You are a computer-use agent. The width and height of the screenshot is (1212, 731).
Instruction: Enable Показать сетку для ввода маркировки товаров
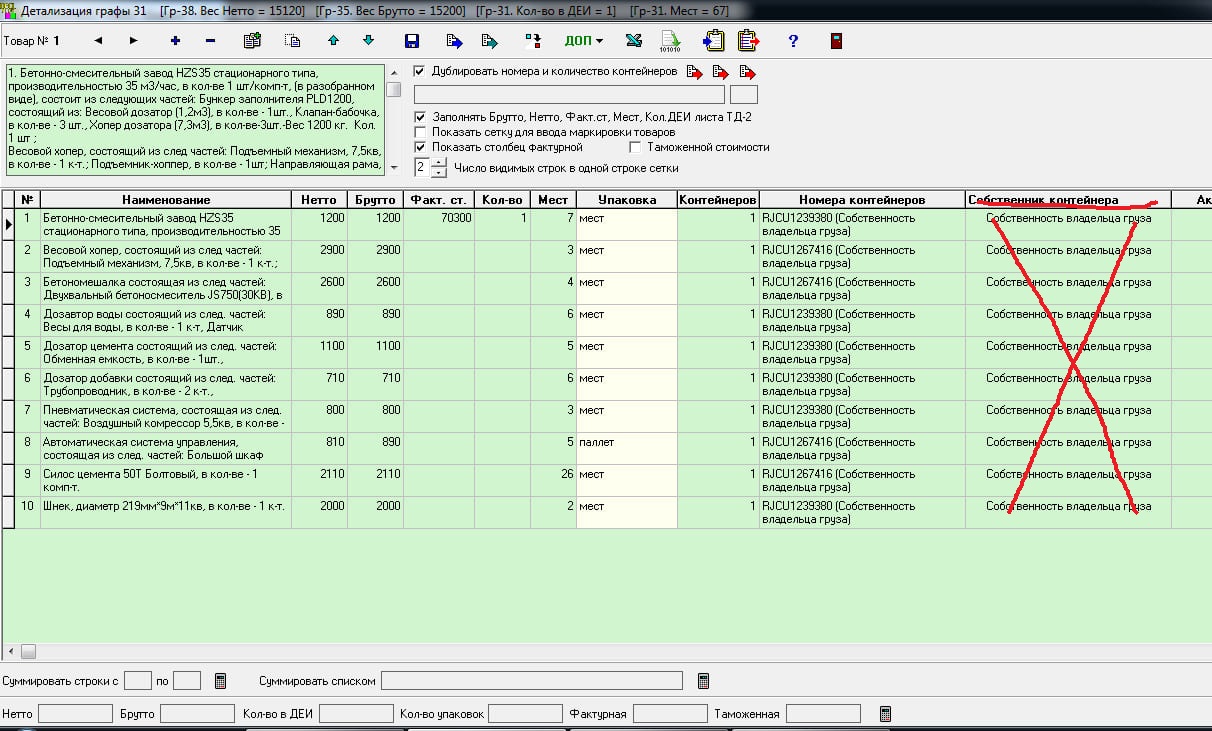point(420,132)
